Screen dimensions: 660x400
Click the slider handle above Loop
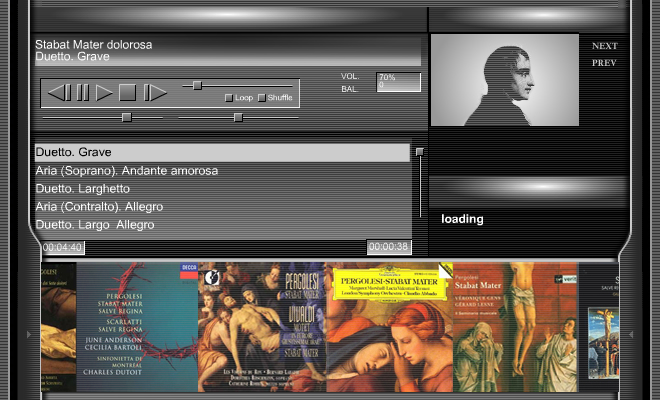coord(197,85)
